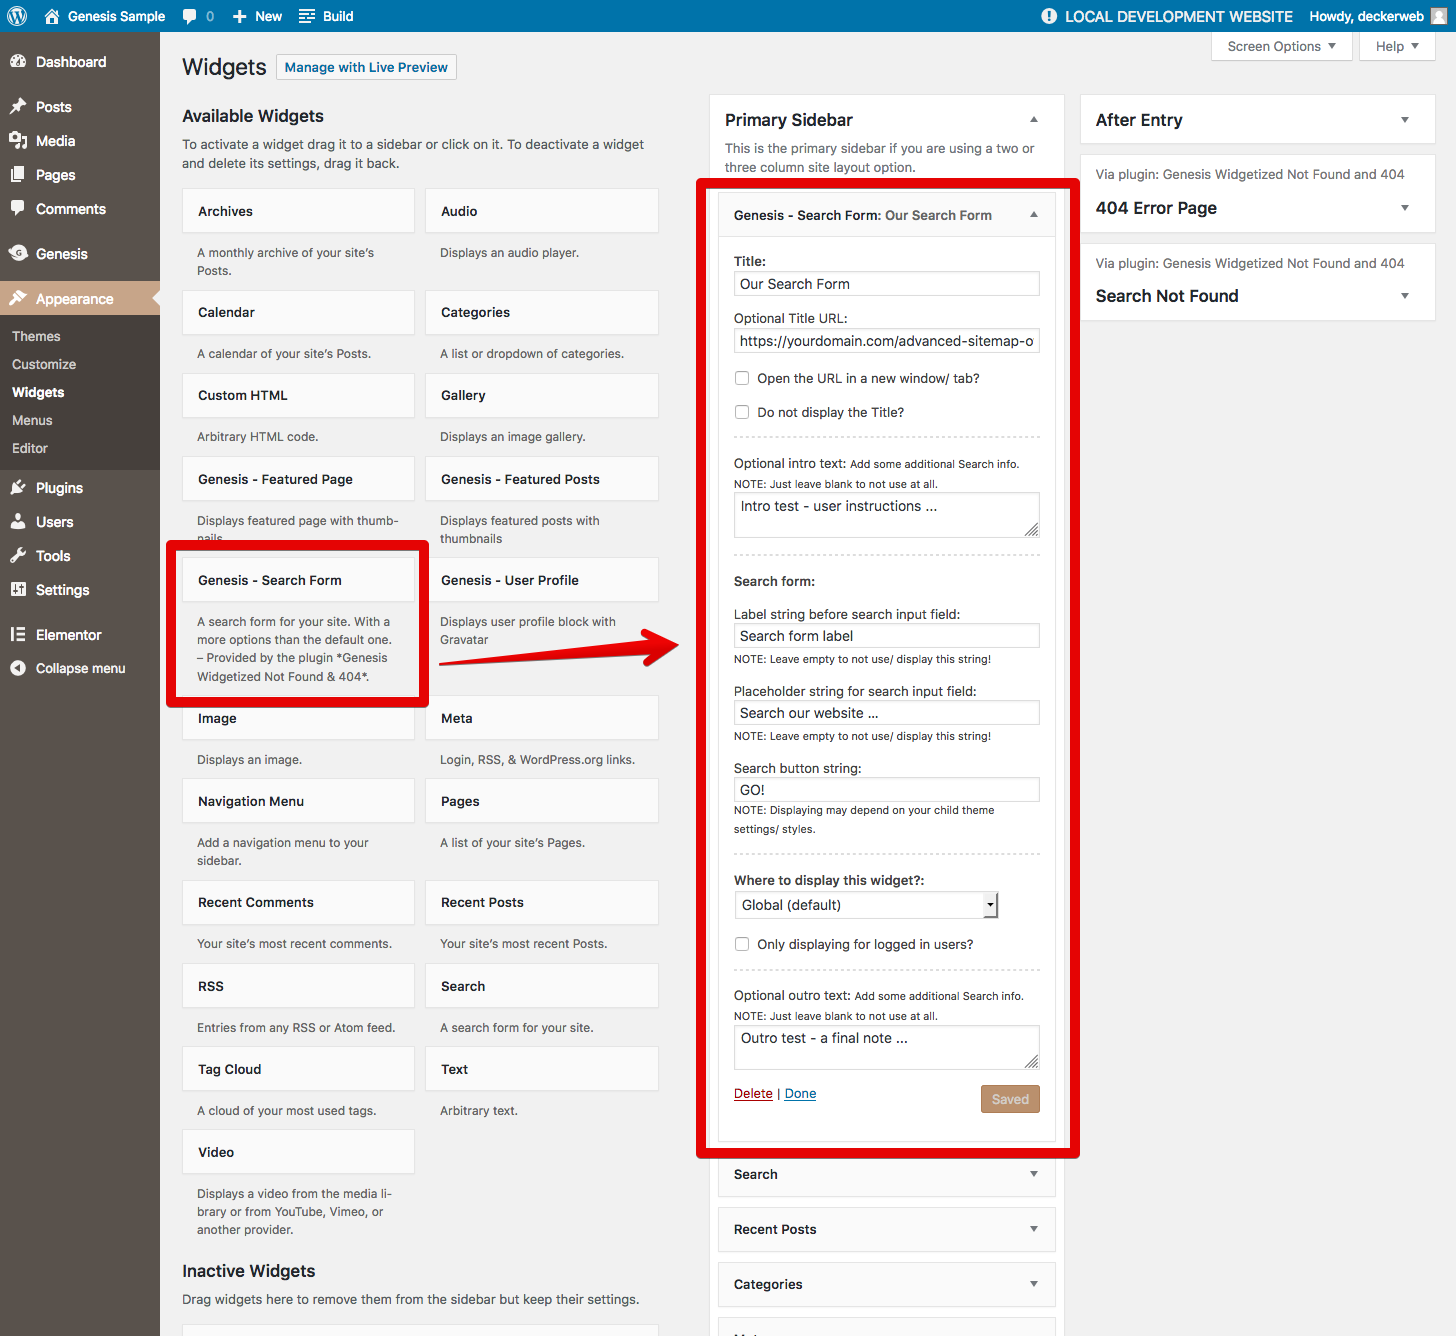1456x1336 pixels.
Task: Open the comments bubble icon in admin bar
Action: [x=190, y=16]
